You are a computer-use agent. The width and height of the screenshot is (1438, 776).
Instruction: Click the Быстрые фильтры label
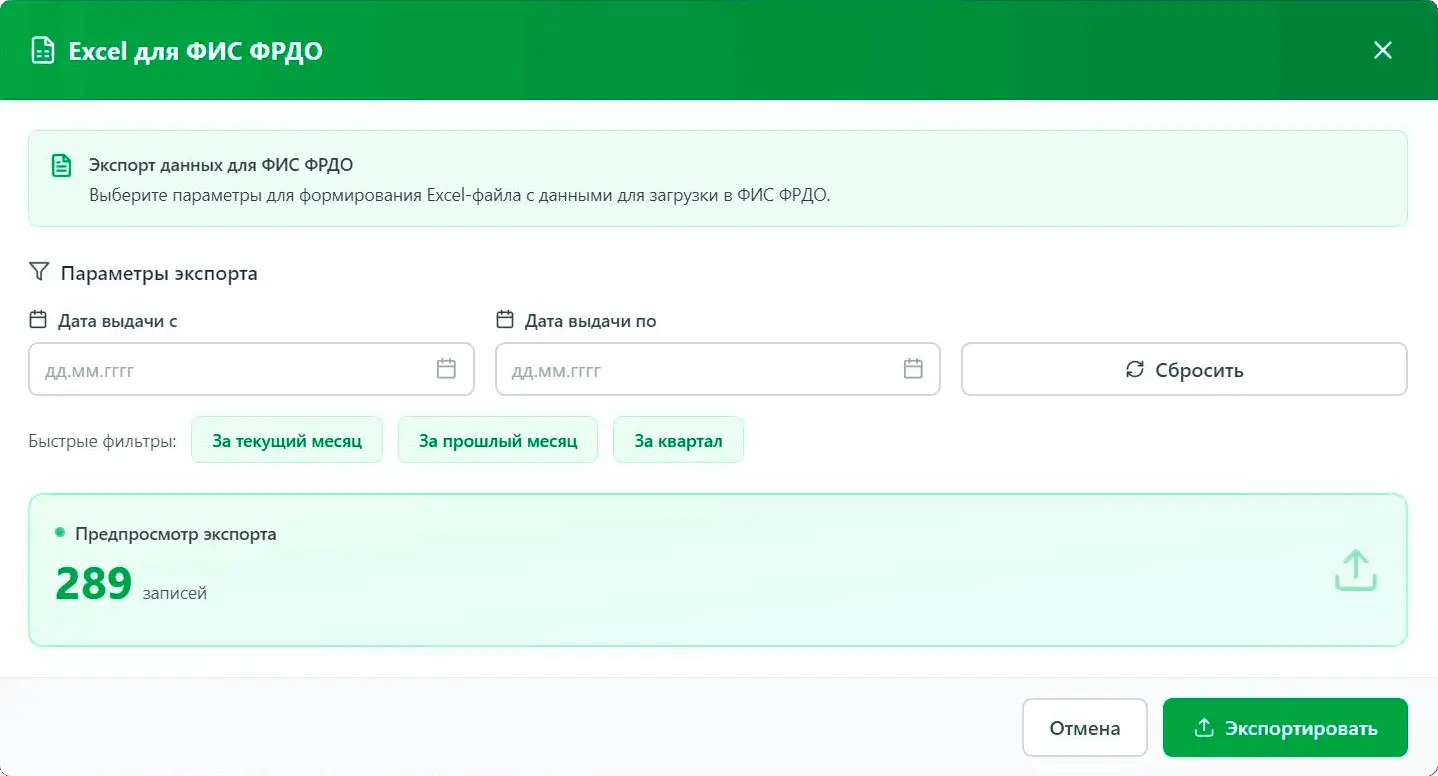click(x=102, y=441)
